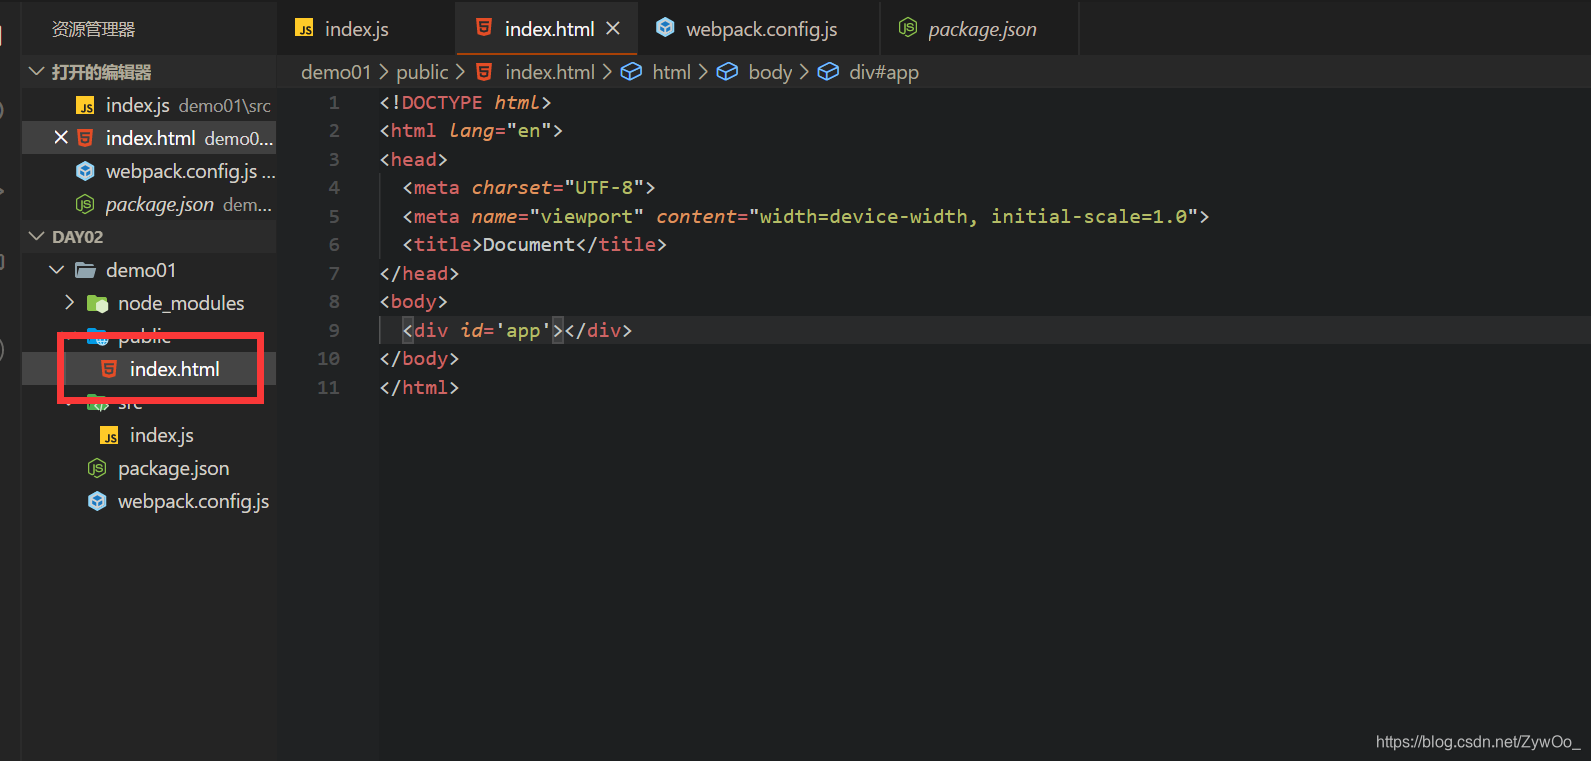Click Node icon beside package.json in open editors
Screen dimensions: 1591x761
tap(86, 204)
